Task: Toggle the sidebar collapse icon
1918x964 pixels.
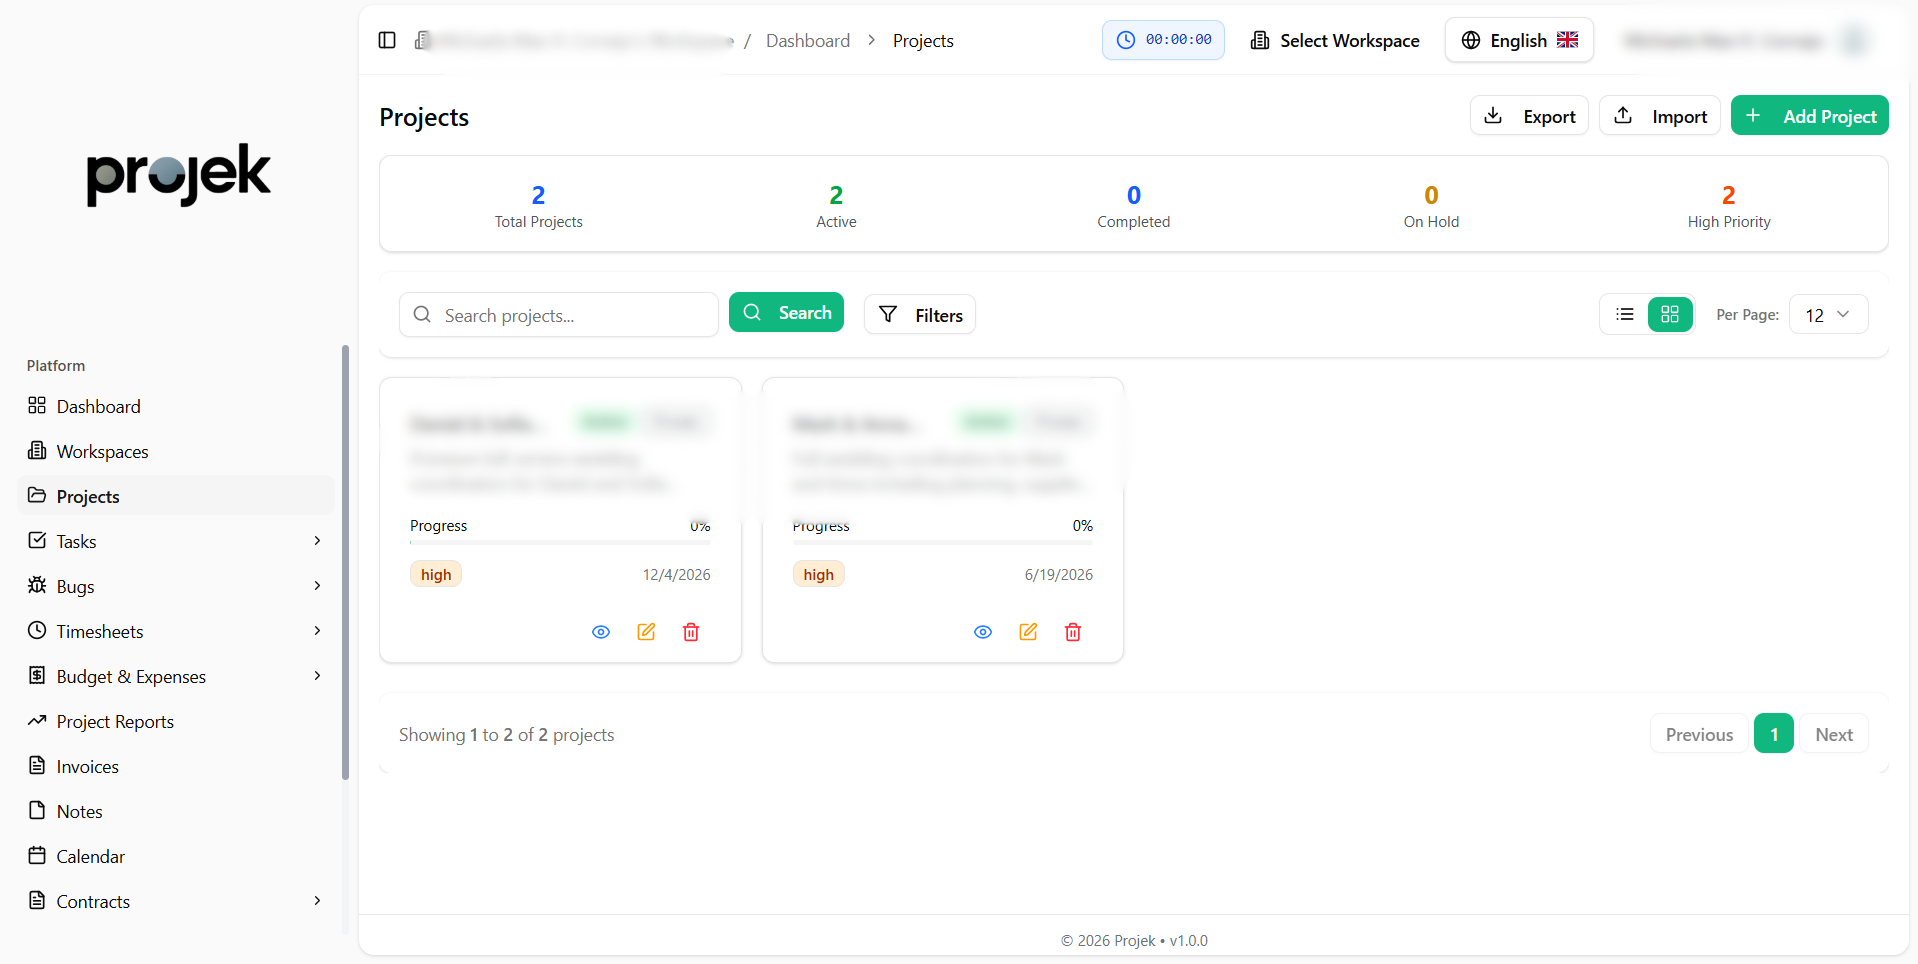Action: tap(387, 40)
